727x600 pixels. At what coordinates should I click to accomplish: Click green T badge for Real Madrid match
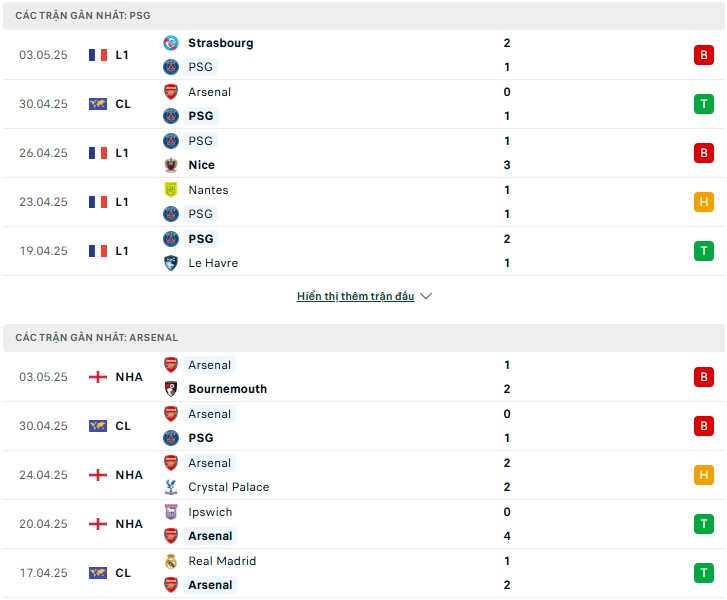coord(703,573)
